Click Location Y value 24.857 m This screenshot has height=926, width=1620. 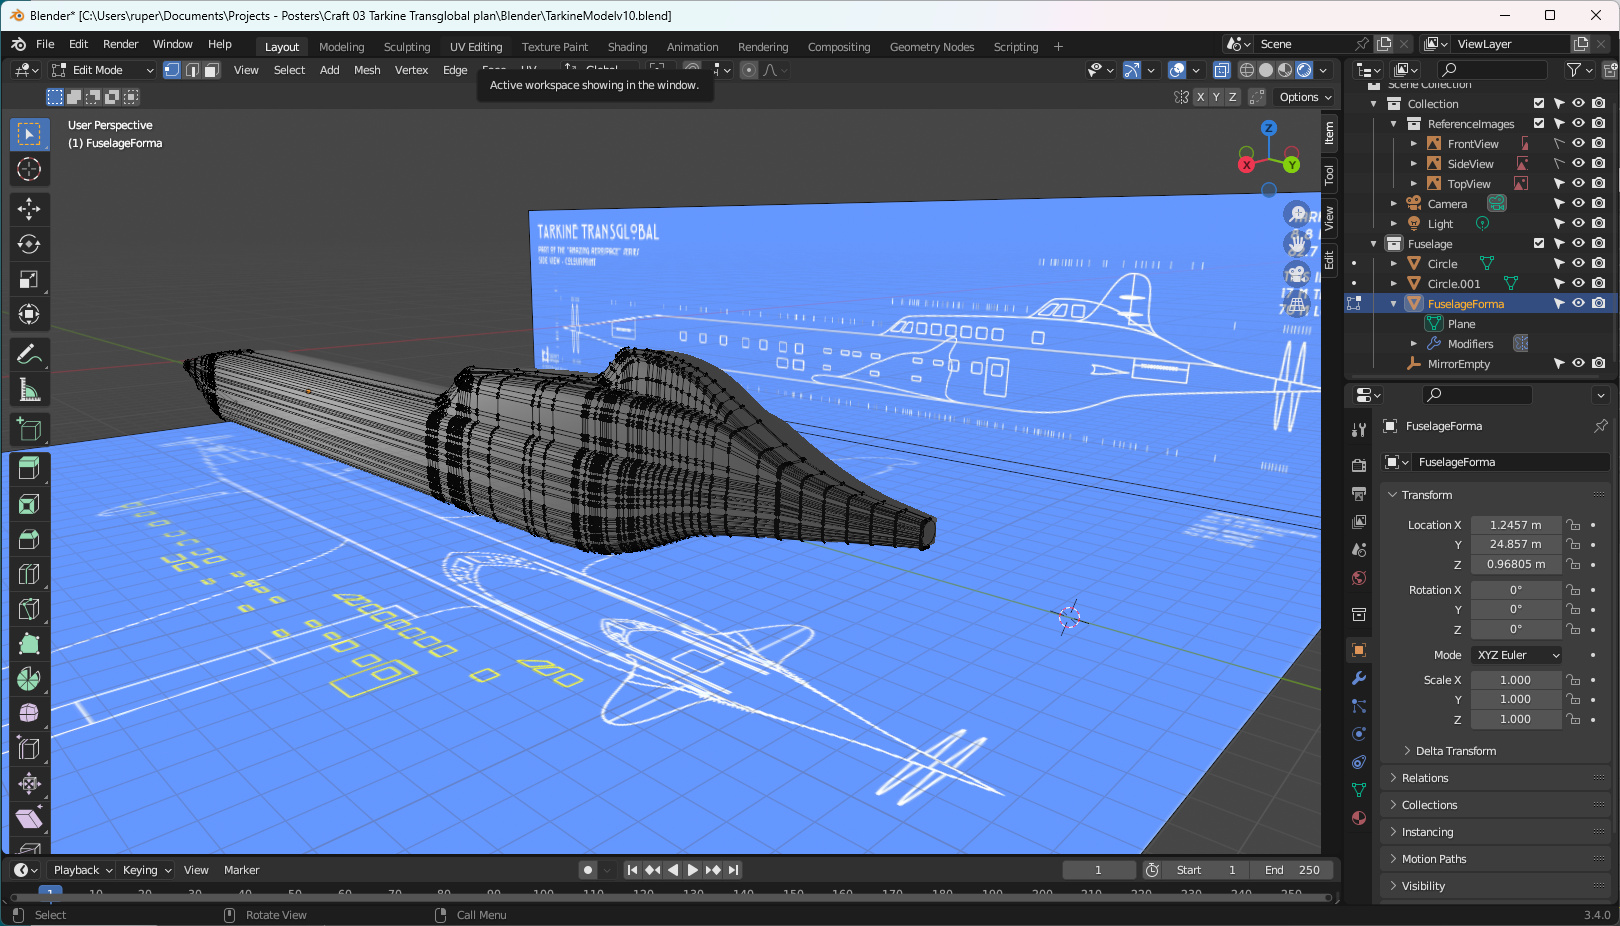point(1515,545)
